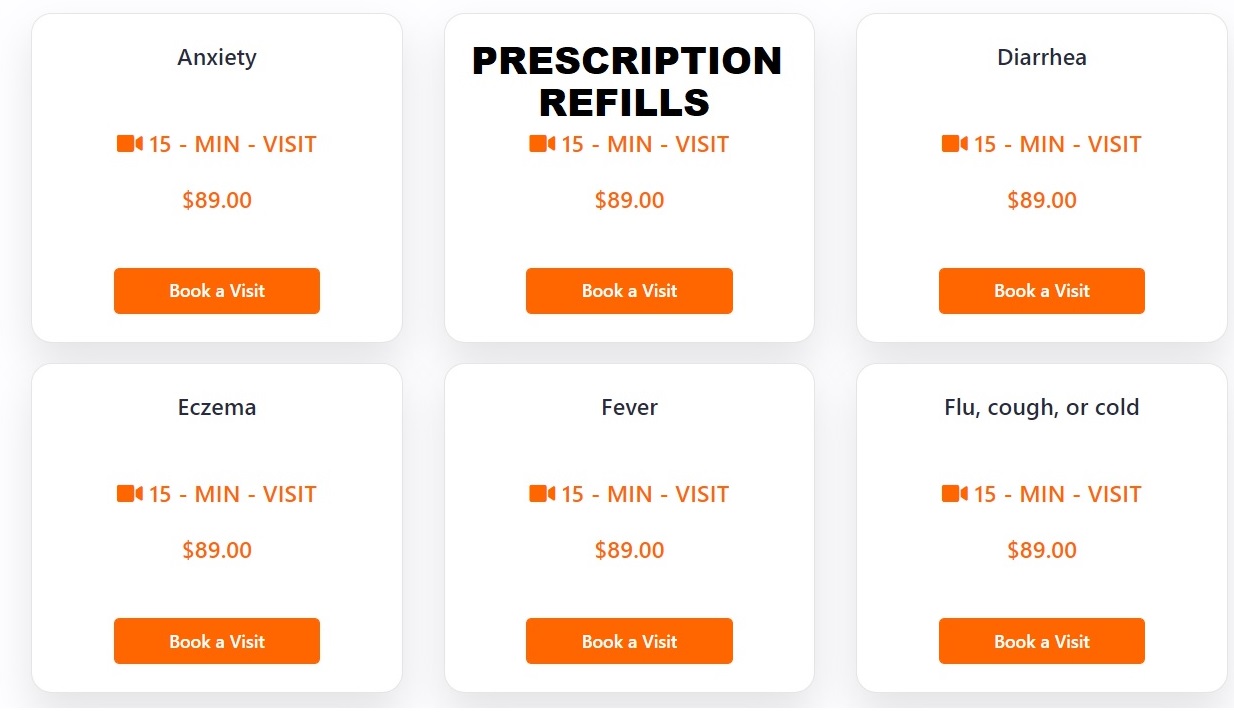The height and width of the screenshot is (712, 1234).
Task: Book a Visit for Prescription Refills
Action: [629, 291]
